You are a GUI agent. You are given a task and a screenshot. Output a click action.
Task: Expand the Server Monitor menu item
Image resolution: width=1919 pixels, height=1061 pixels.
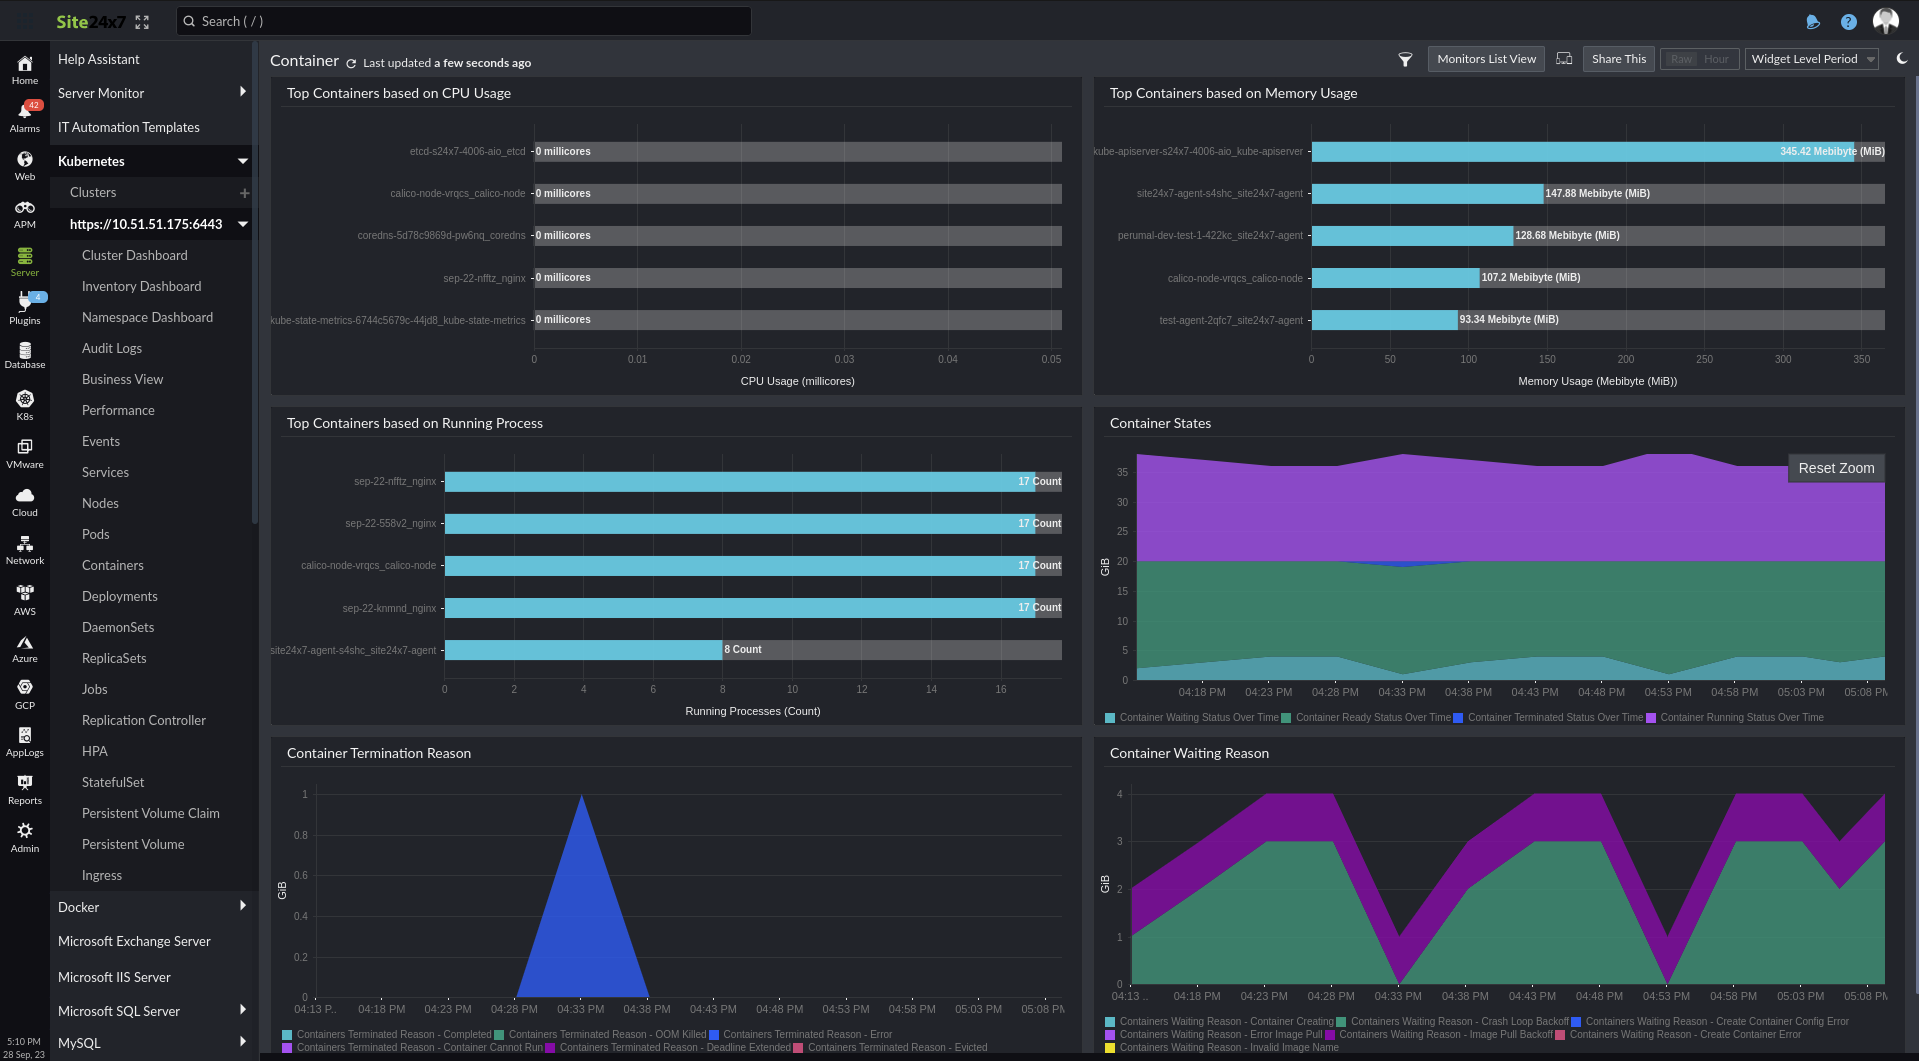click(101, 93)
